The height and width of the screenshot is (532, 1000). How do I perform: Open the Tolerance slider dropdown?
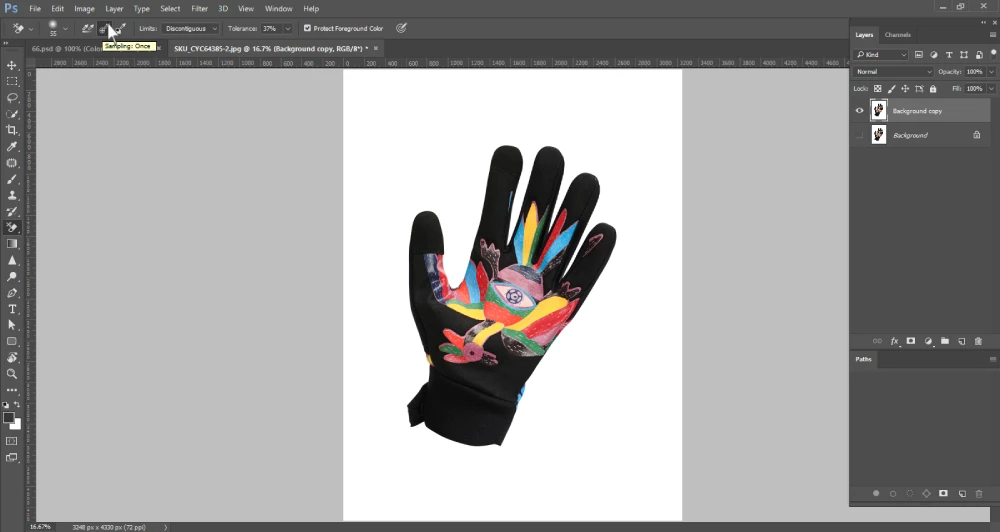288,28
